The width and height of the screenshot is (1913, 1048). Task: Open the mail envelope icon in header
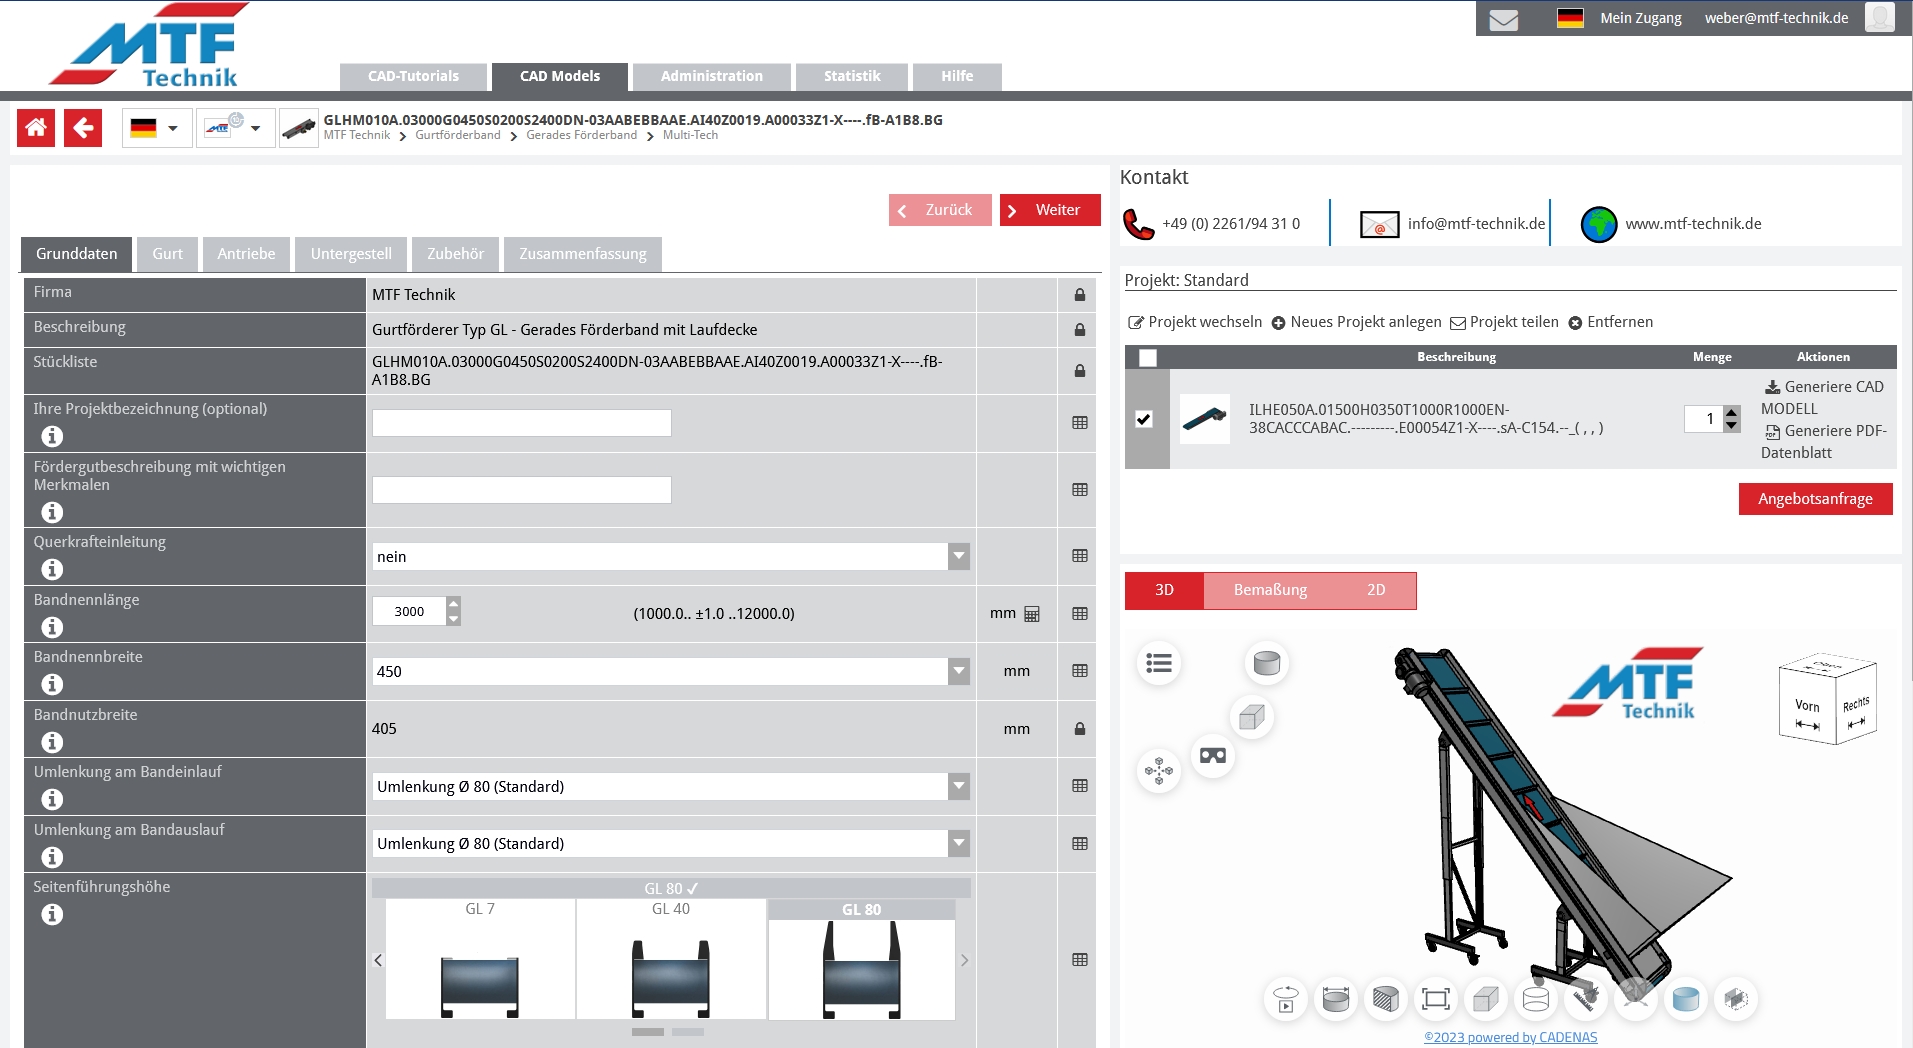(1503, 19)
